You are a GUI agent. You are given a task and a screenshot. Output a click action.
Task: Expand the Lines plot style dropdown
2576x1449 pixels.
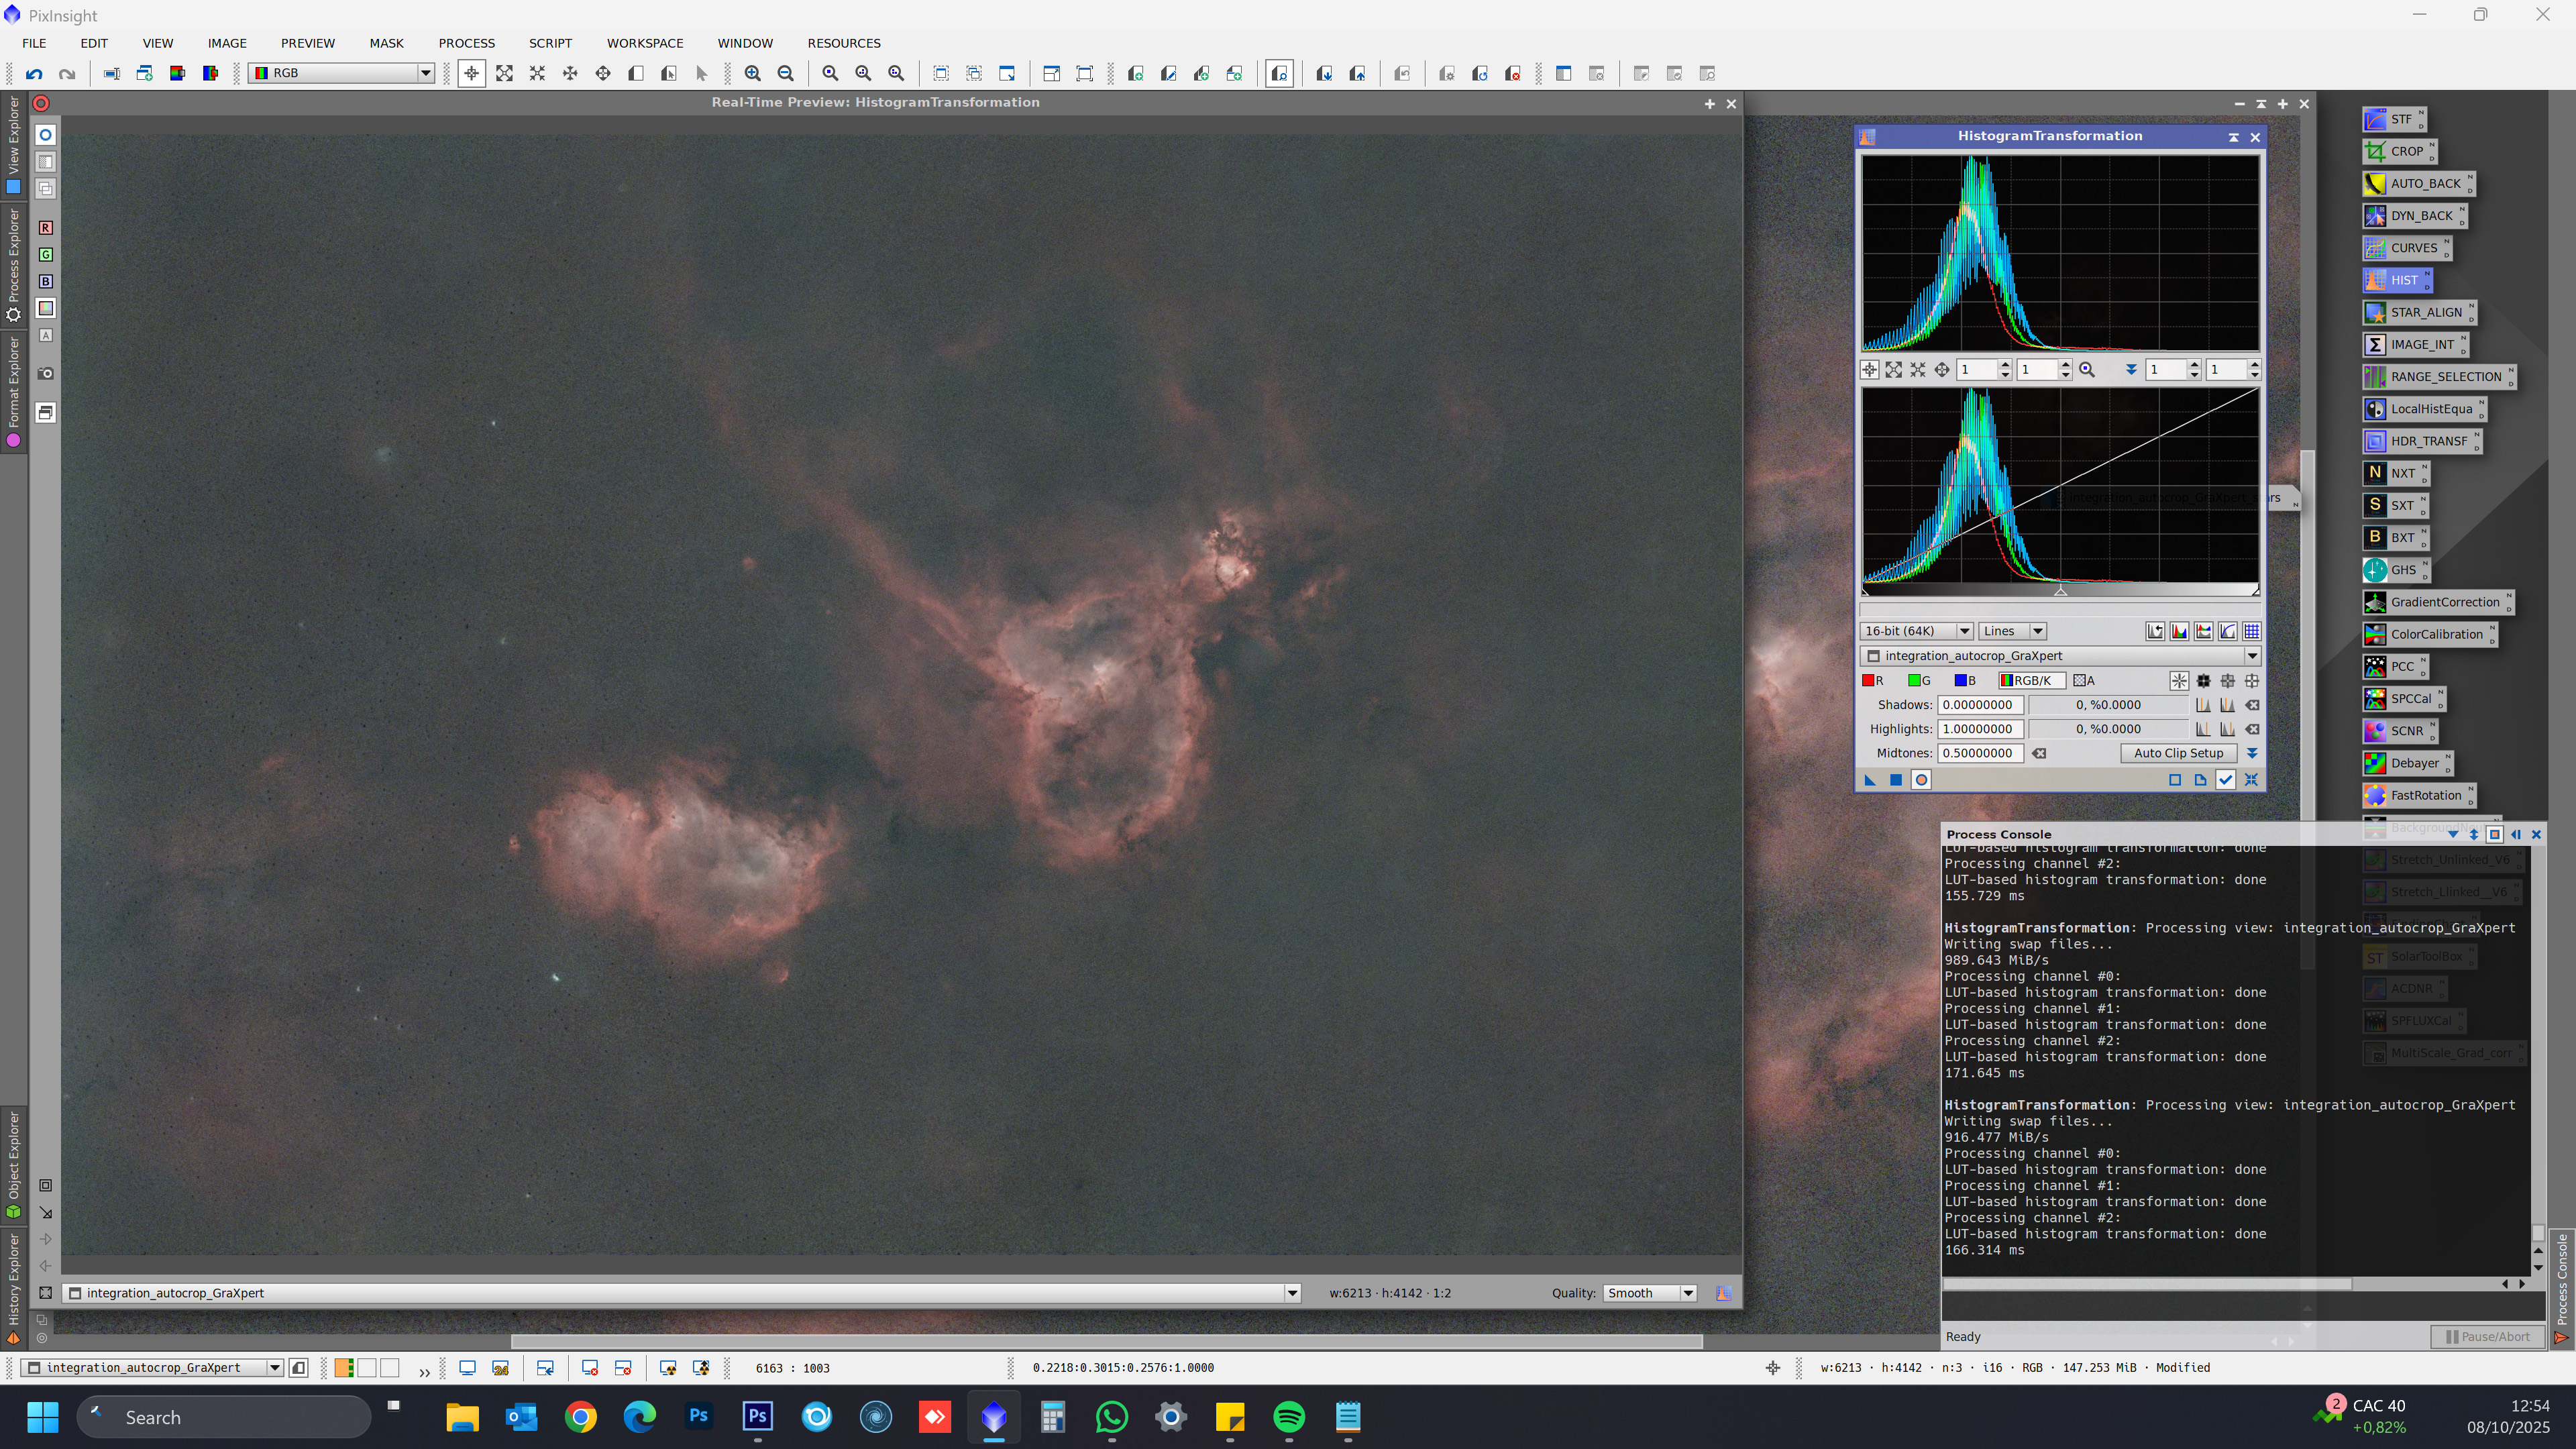pyautogui.click(x=2012, y=631)
